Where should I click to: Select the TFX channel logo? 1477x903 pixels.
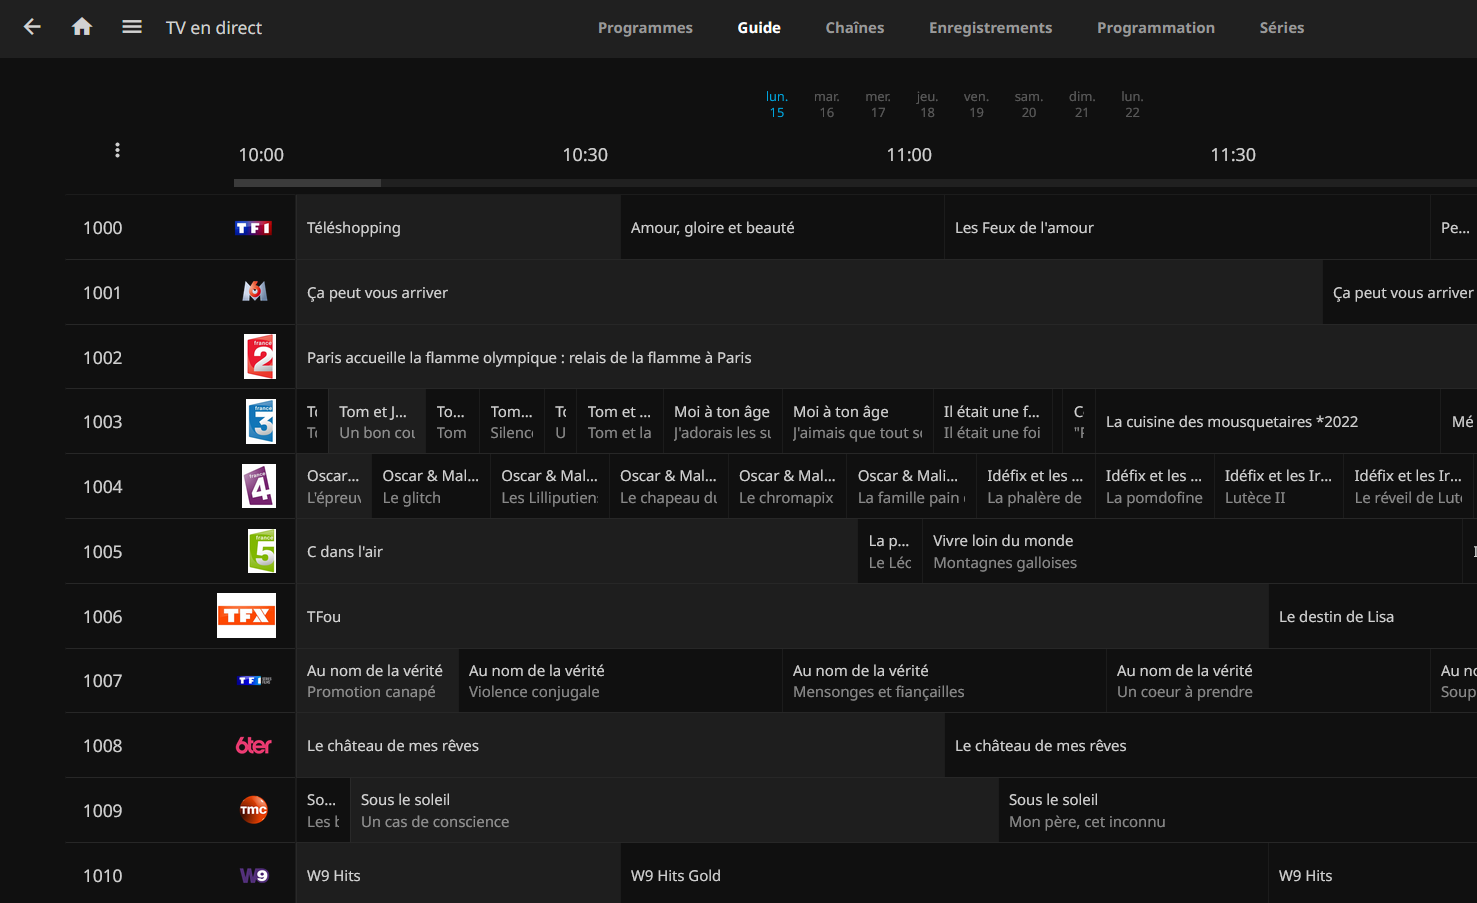[x=246, y=616]
